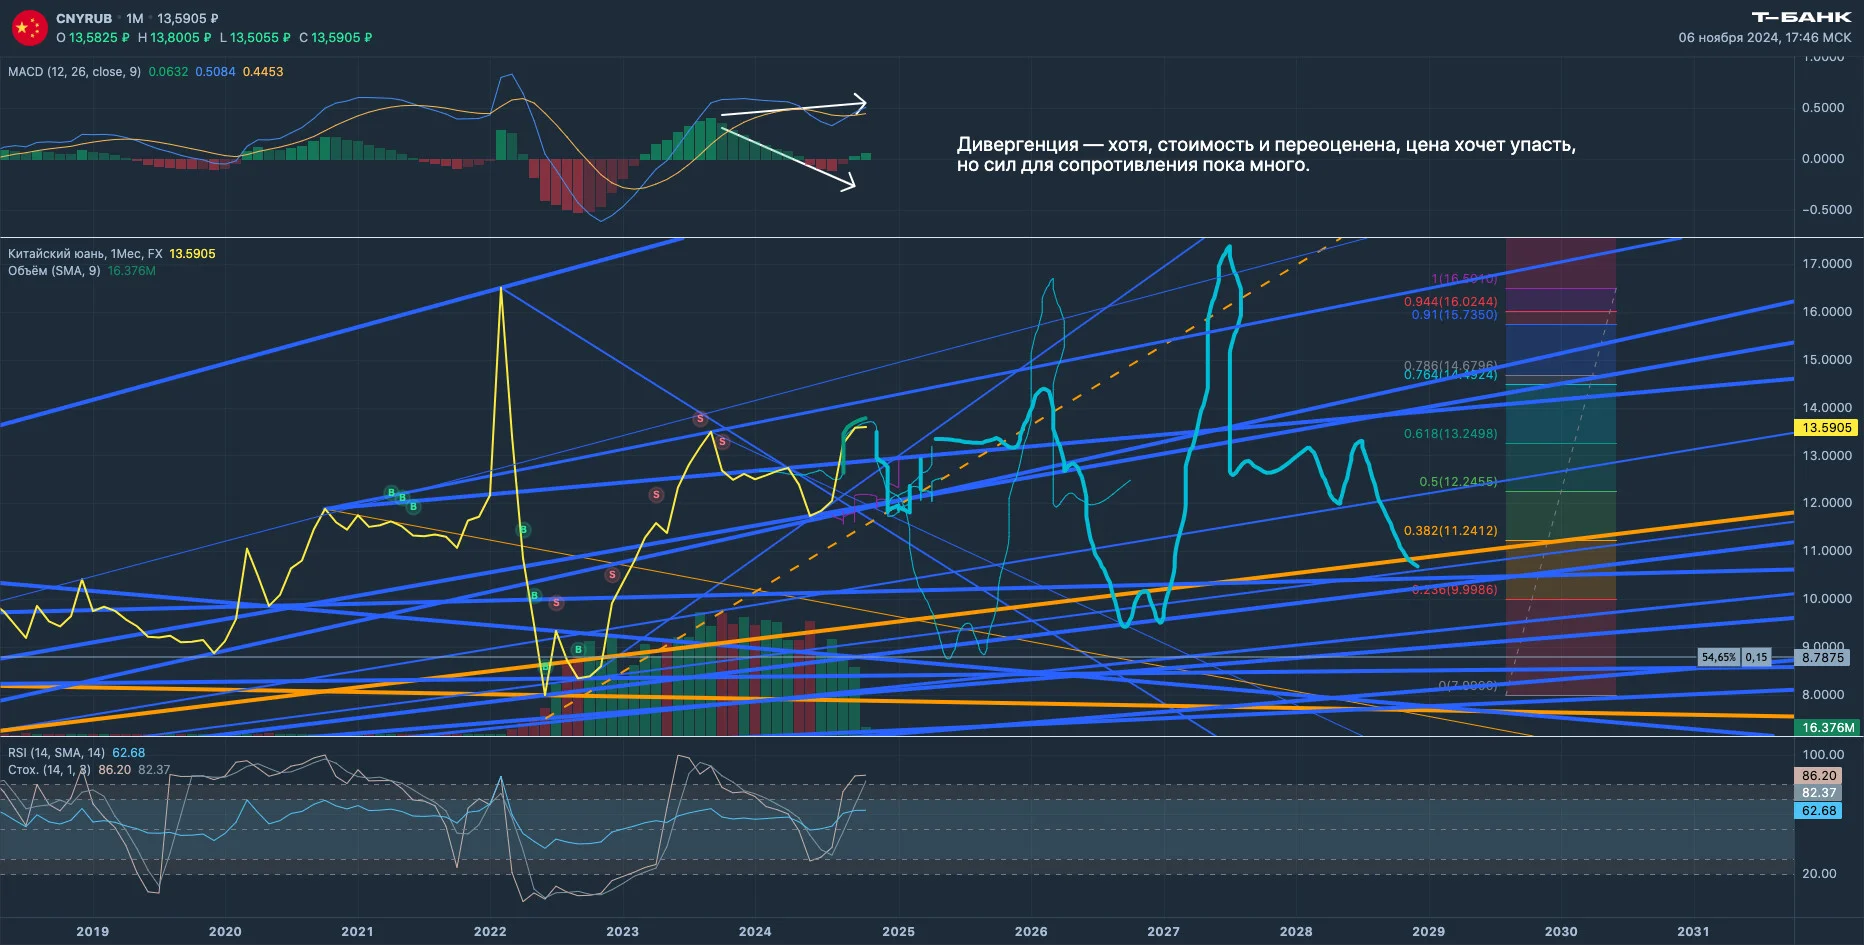Select the CNYRUB ticker name

click(84, 18)
